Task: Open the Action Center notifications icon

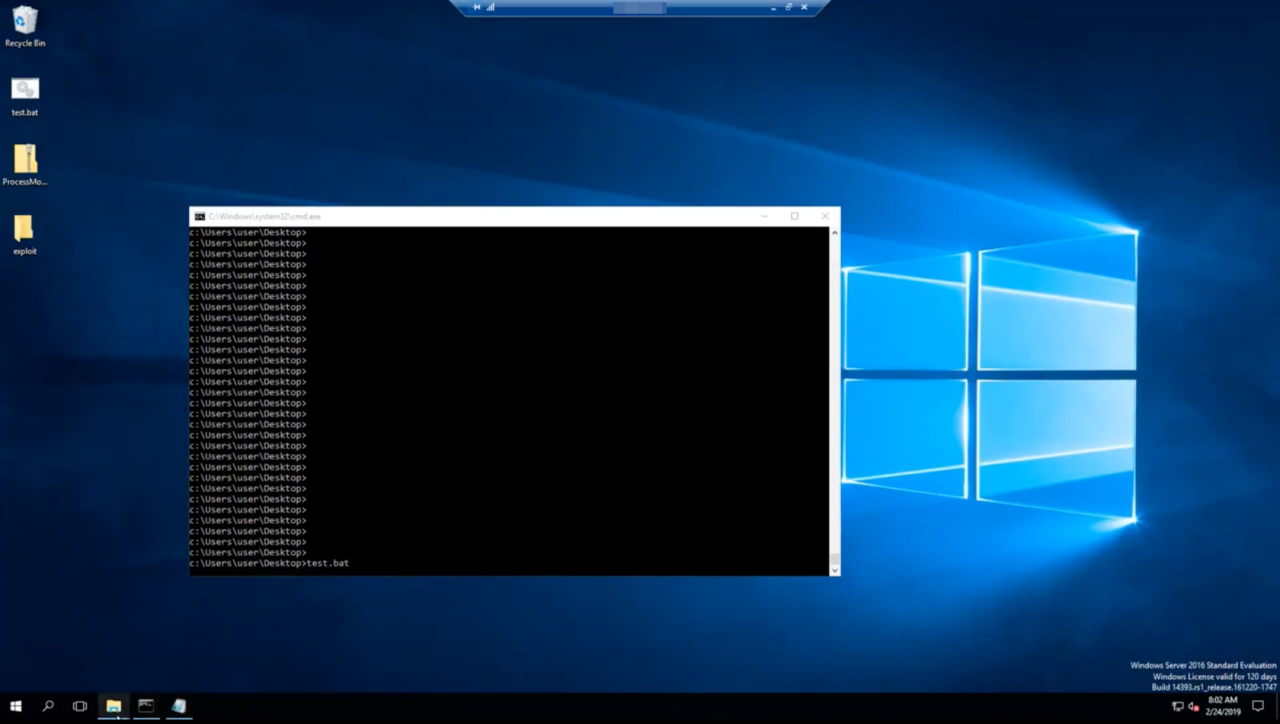Action: coord(1258,706)
